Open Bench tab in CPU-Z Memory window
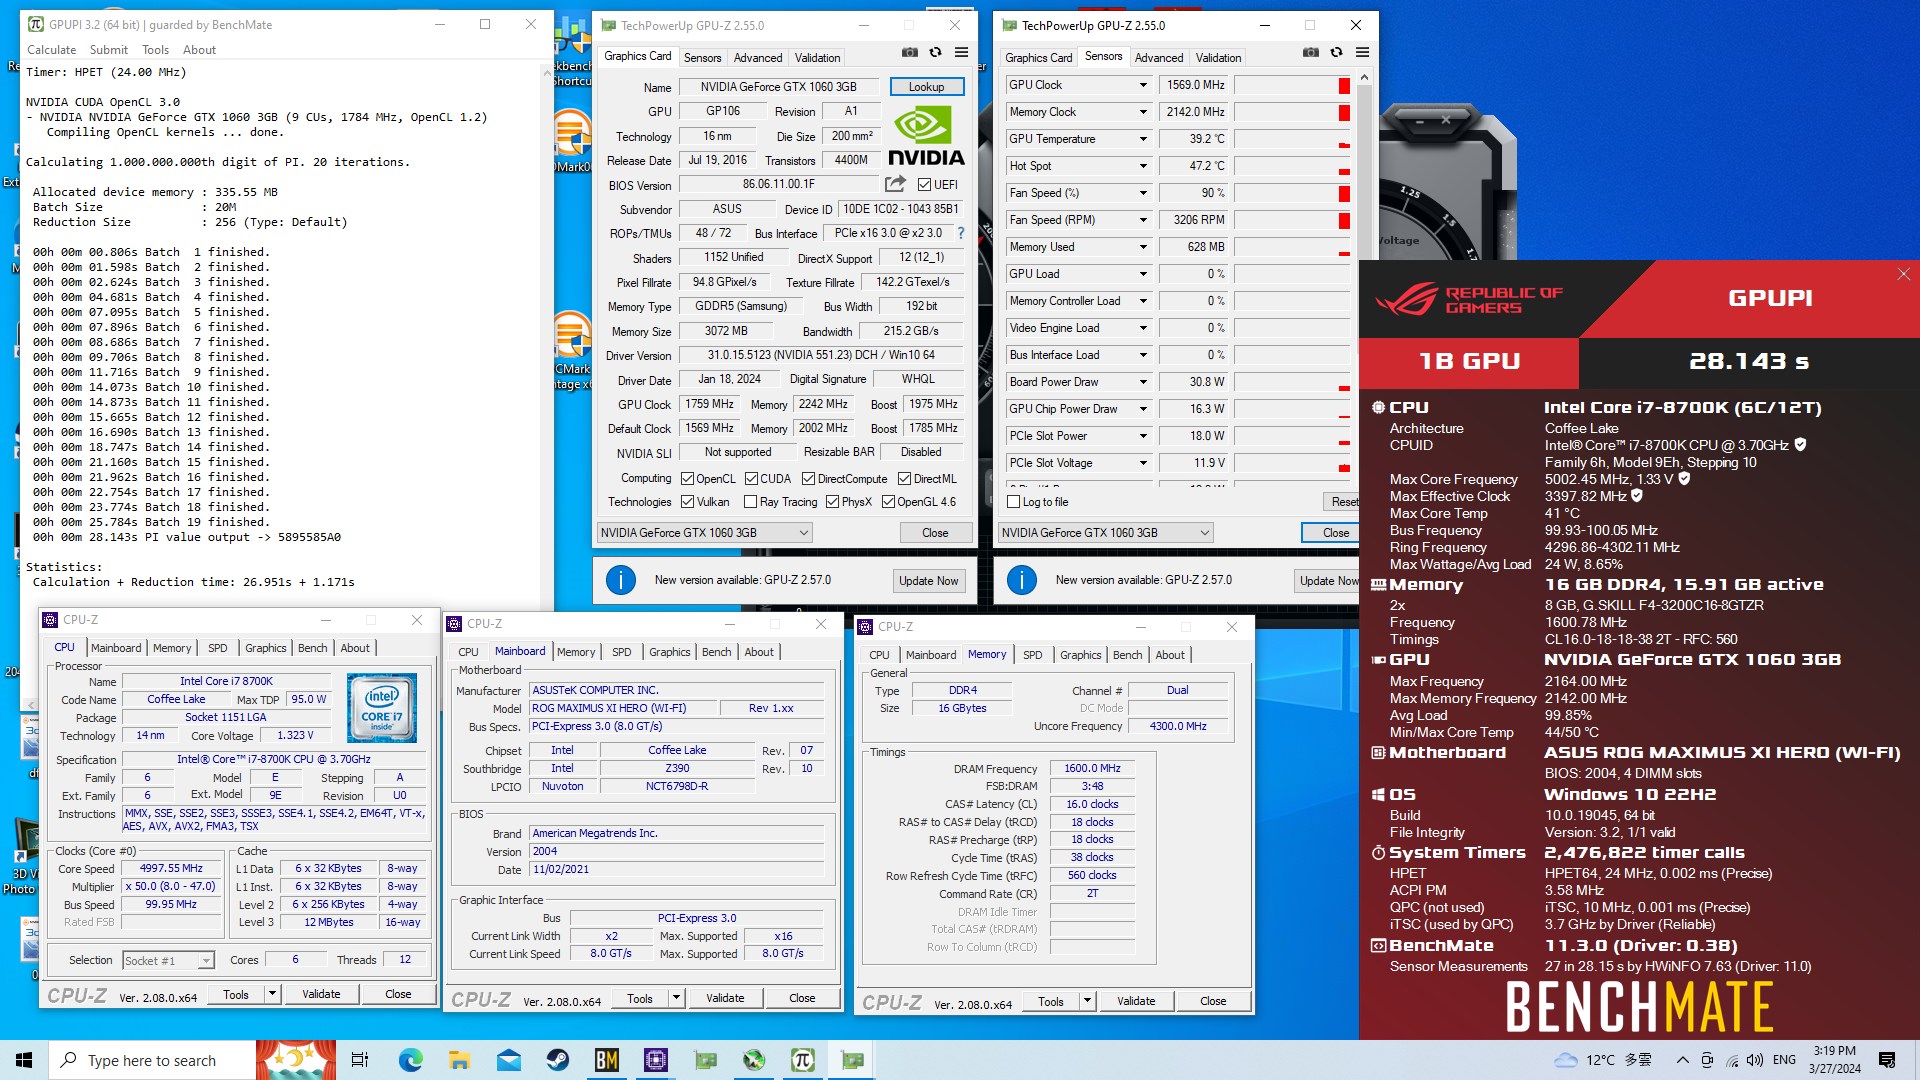 [1127, 655]
